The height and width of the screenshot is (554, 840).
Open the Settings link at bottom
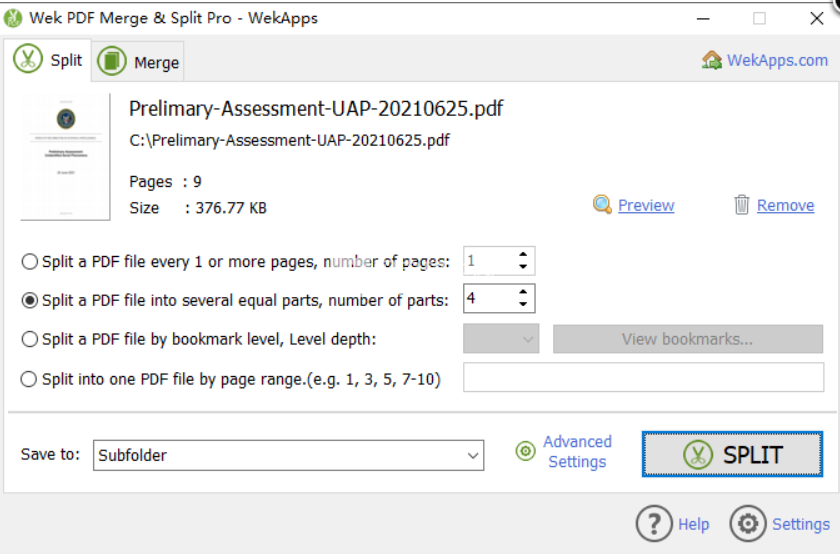click(x=801, y=524)
